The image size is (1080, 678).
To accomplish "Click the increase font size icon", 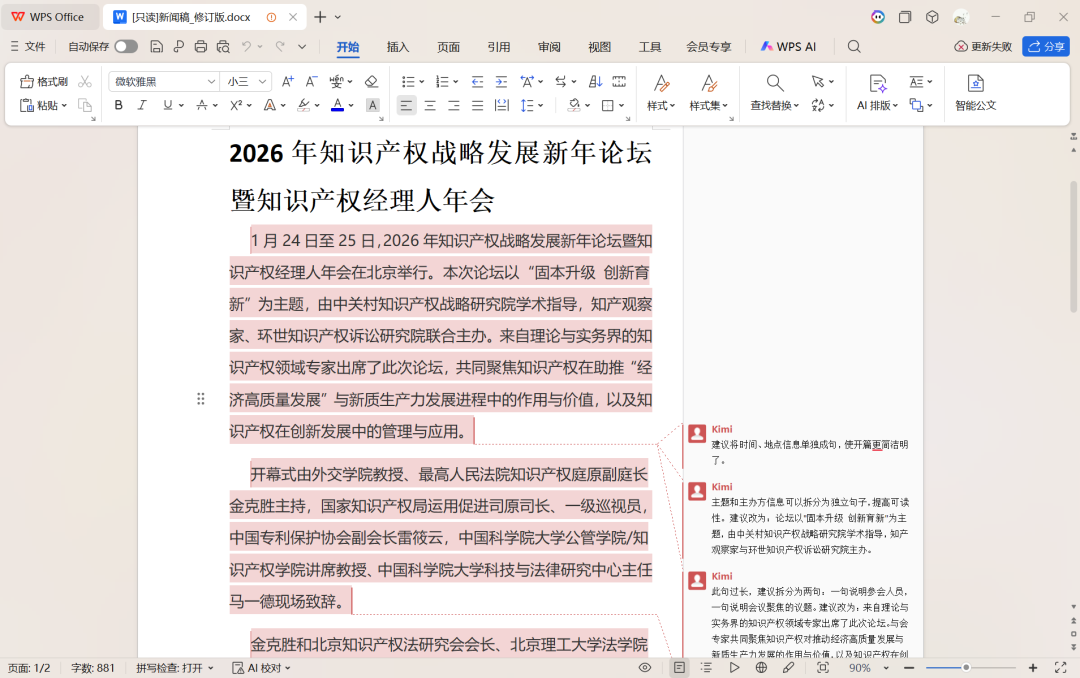I will 288,81.
